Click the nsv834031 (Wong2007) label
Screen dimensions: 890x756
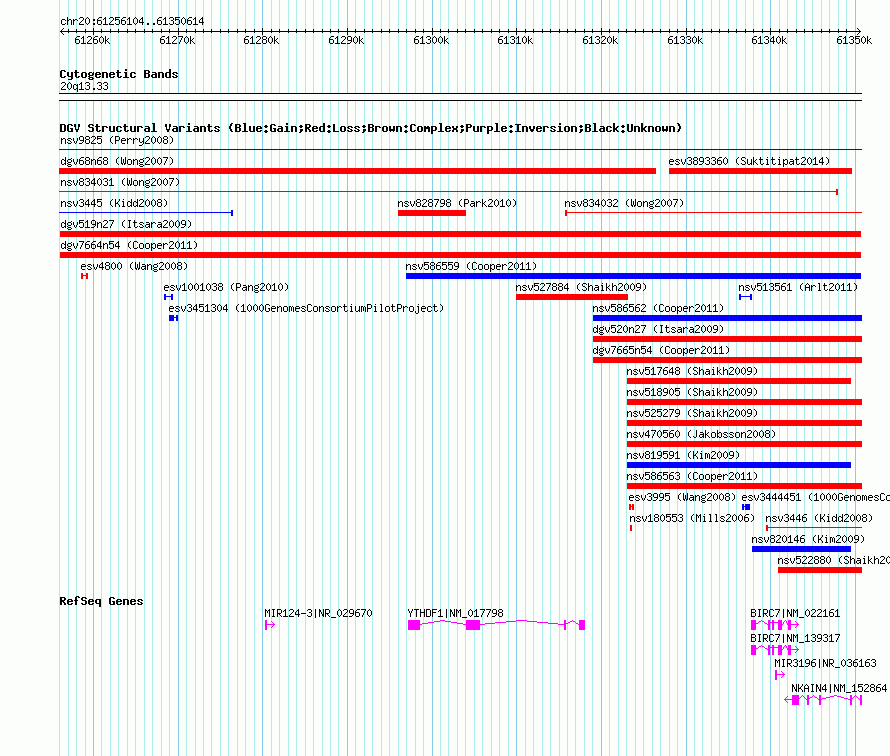pos(120,182)
